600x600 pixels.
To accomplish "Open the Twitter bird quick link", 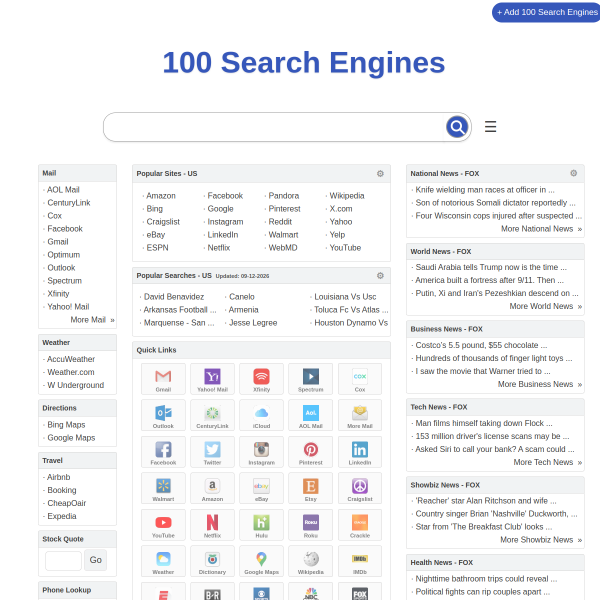I will pos(212,452).
